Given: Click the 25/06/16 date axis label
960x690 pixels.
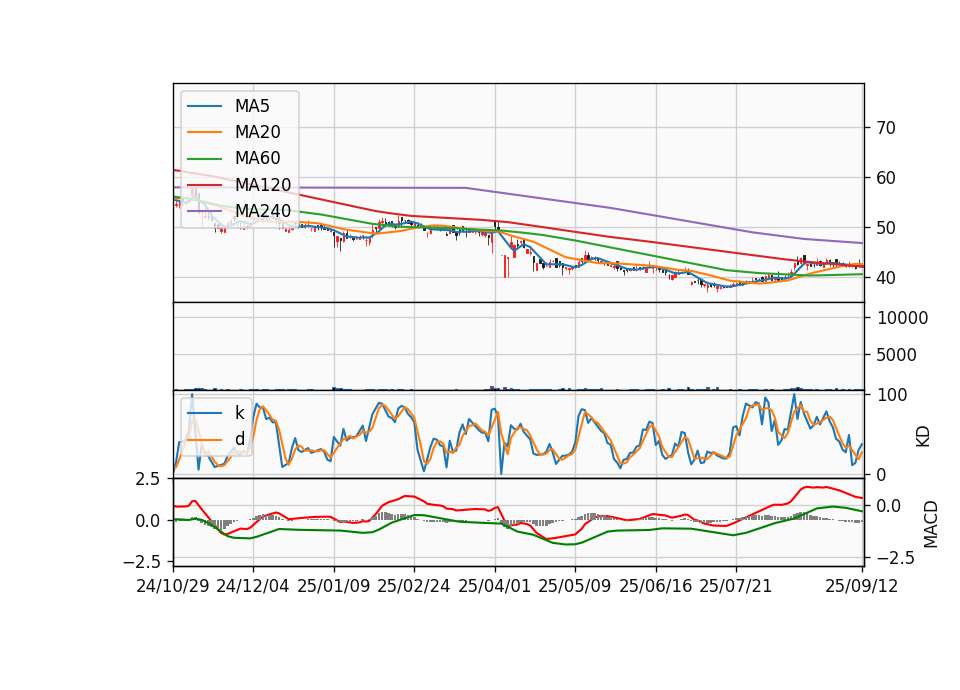Looking at the screenshot, I should pos(656,586).
